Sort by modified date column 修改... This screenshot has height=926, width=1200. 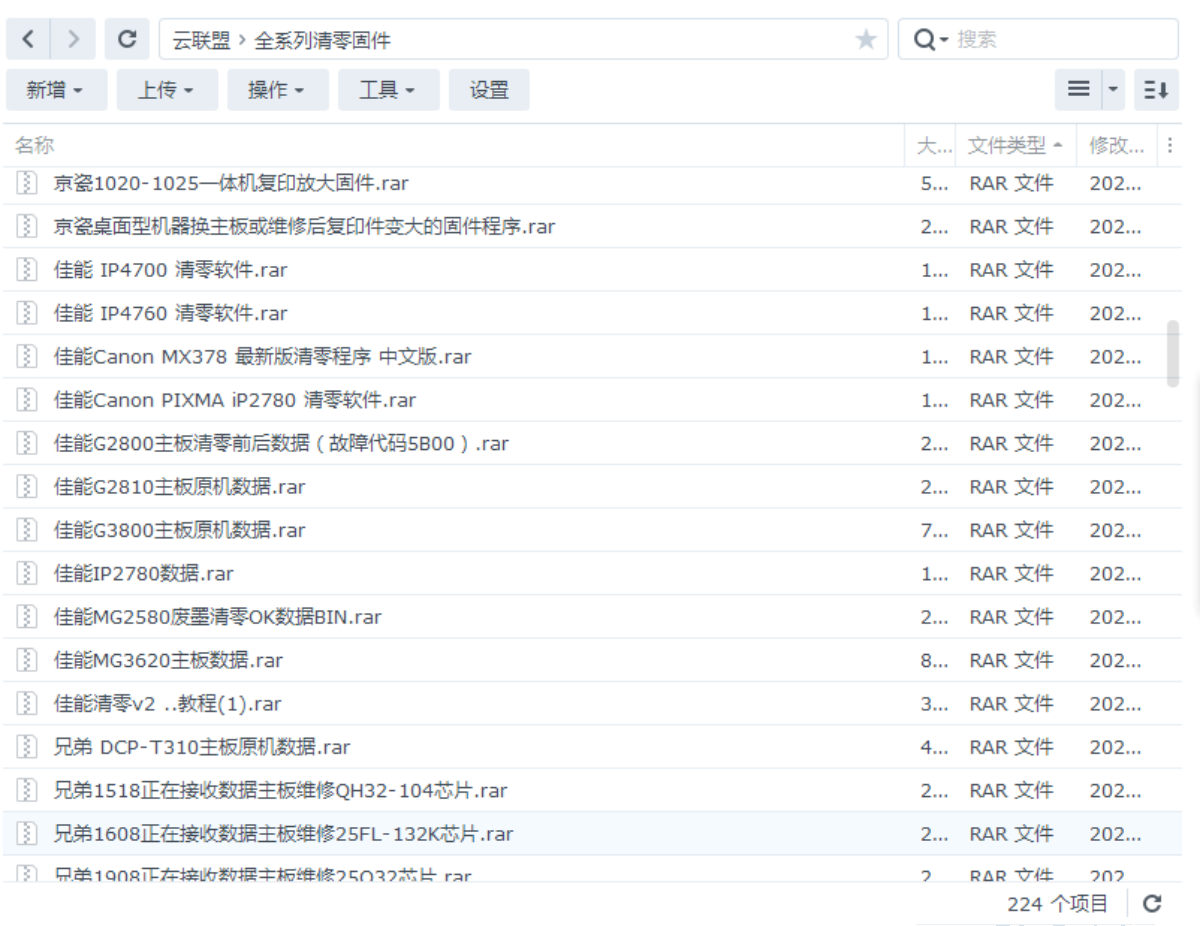point(1117,146)
